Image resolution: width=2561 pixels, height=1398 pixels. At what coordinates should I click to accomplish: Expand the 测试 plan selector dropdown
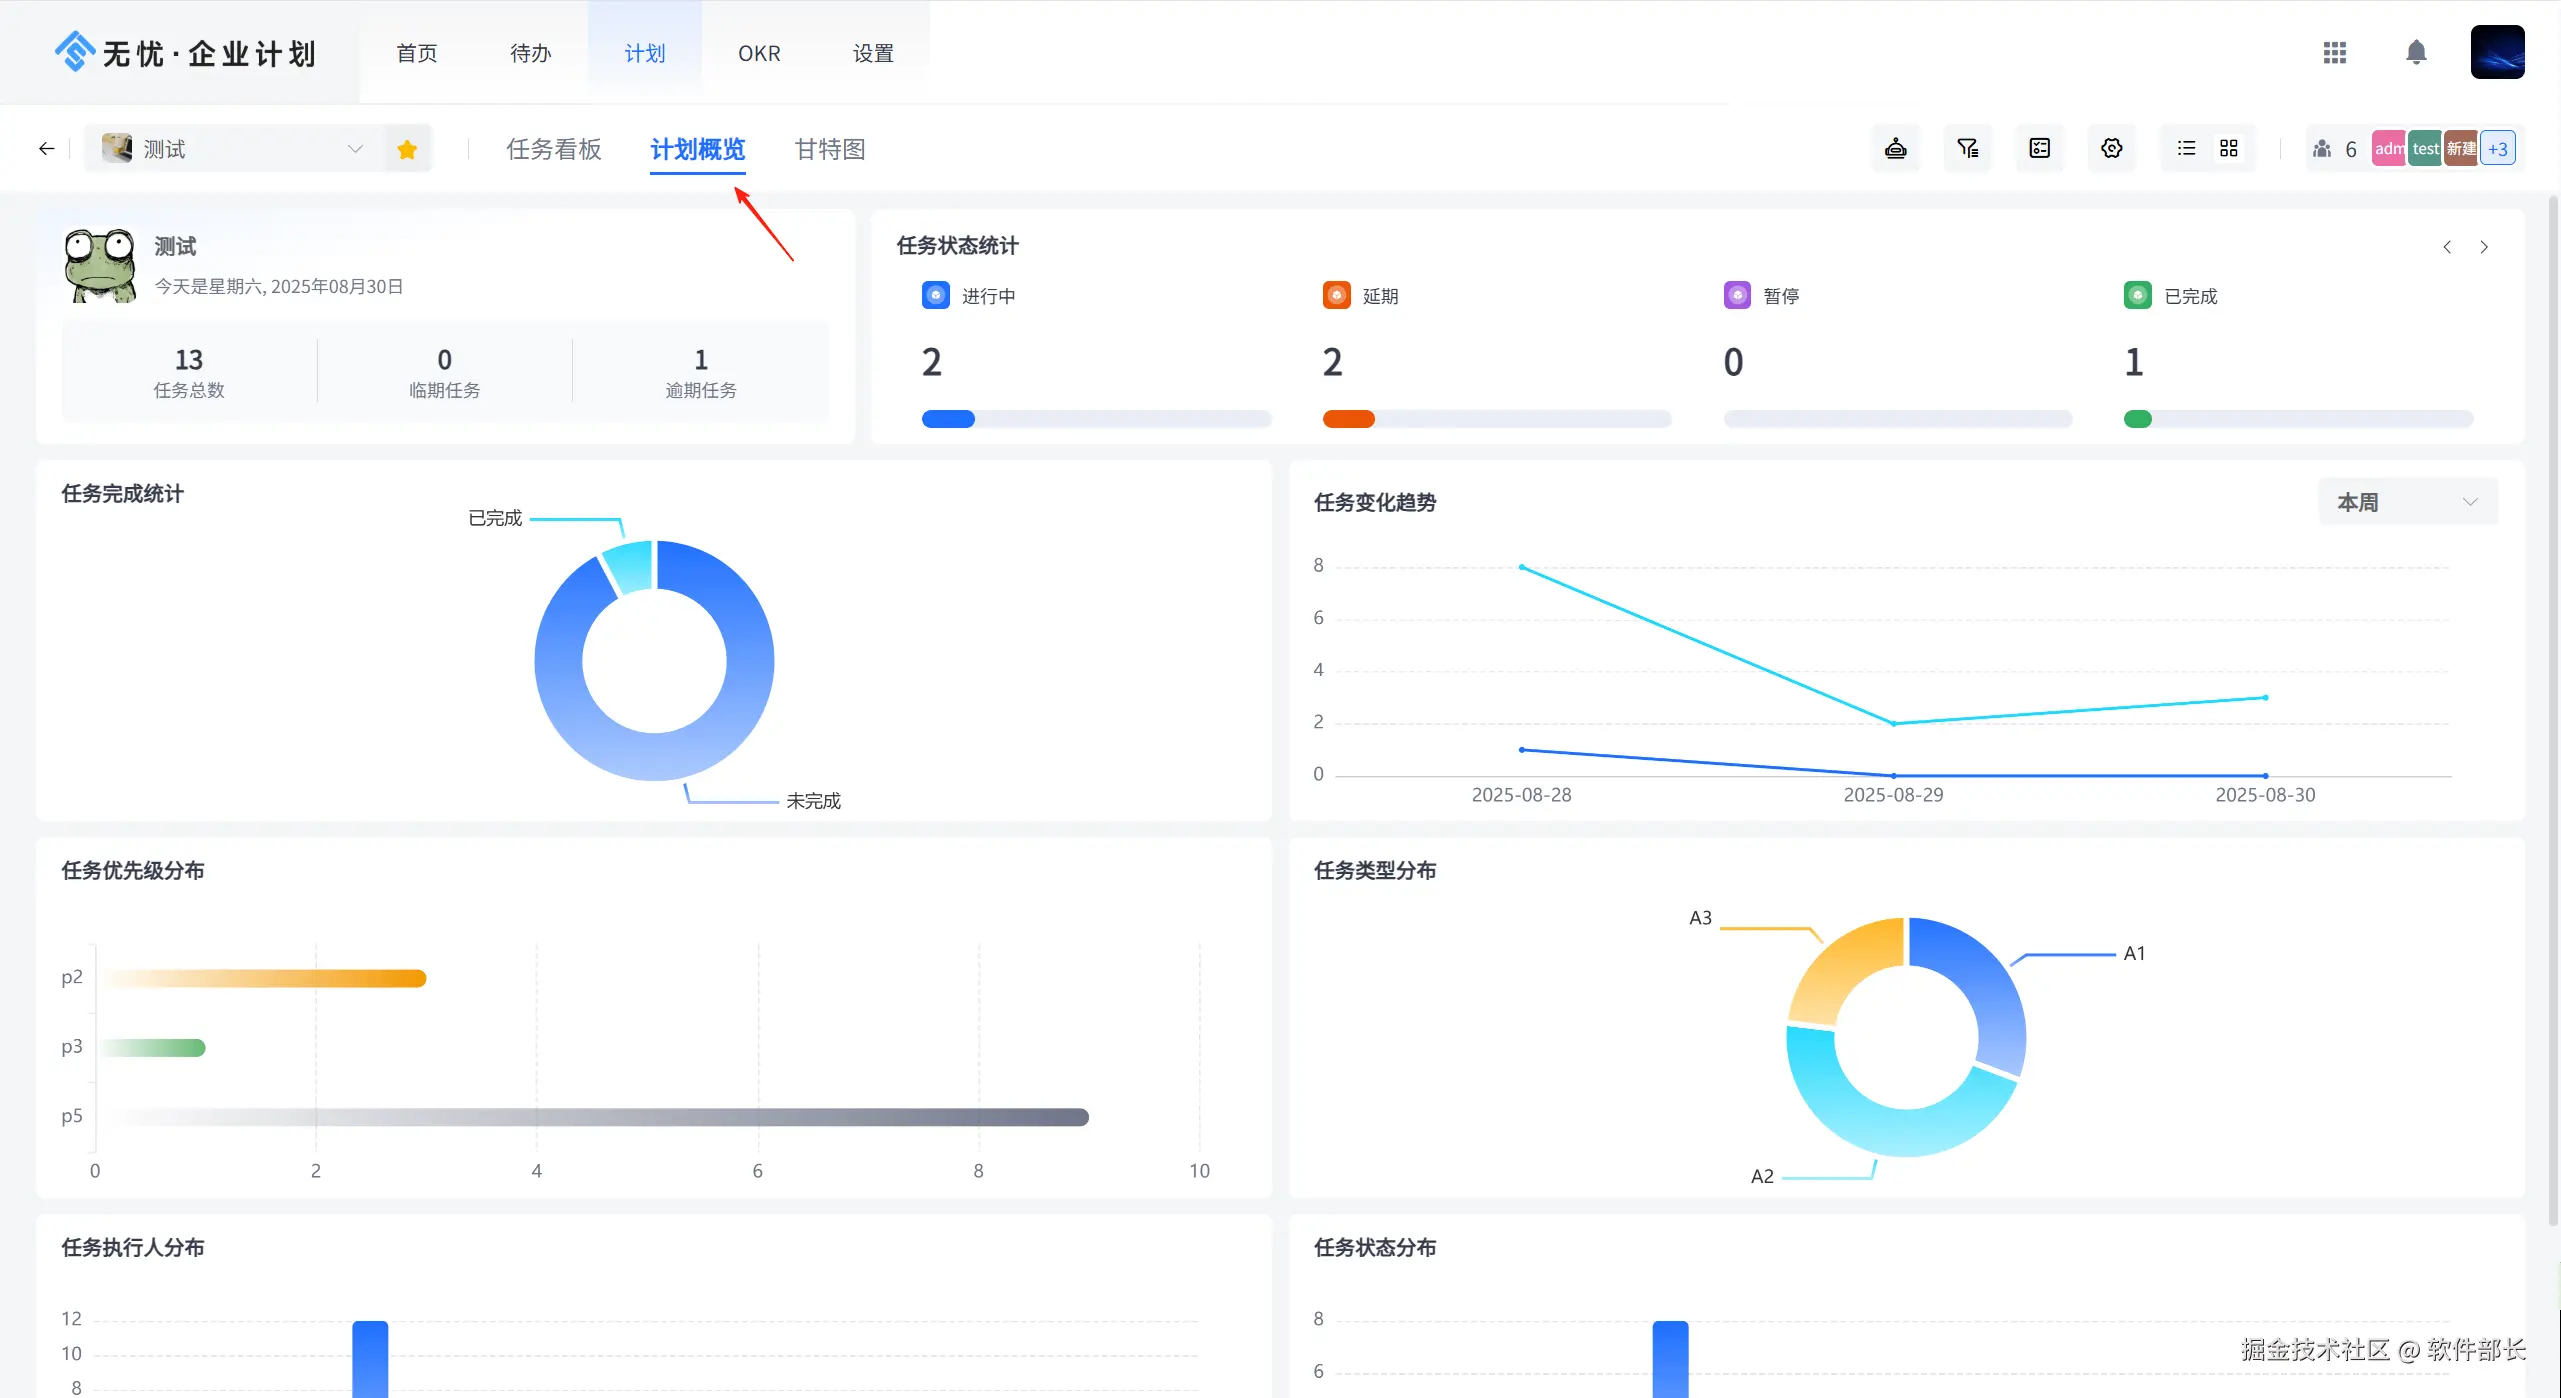pyautogui.click(x=354, y=149)
